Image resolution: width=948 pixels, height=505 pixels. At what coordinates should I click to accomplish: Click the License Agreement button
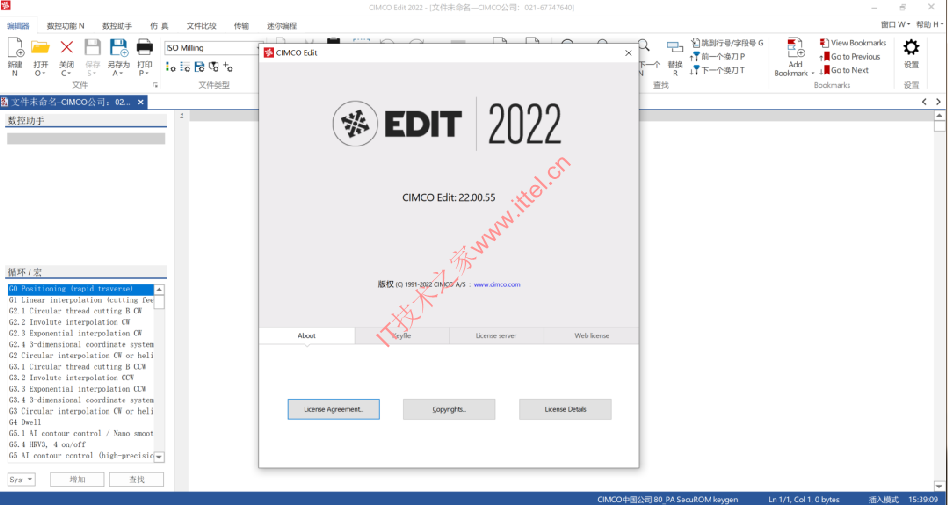pos(334,409)
